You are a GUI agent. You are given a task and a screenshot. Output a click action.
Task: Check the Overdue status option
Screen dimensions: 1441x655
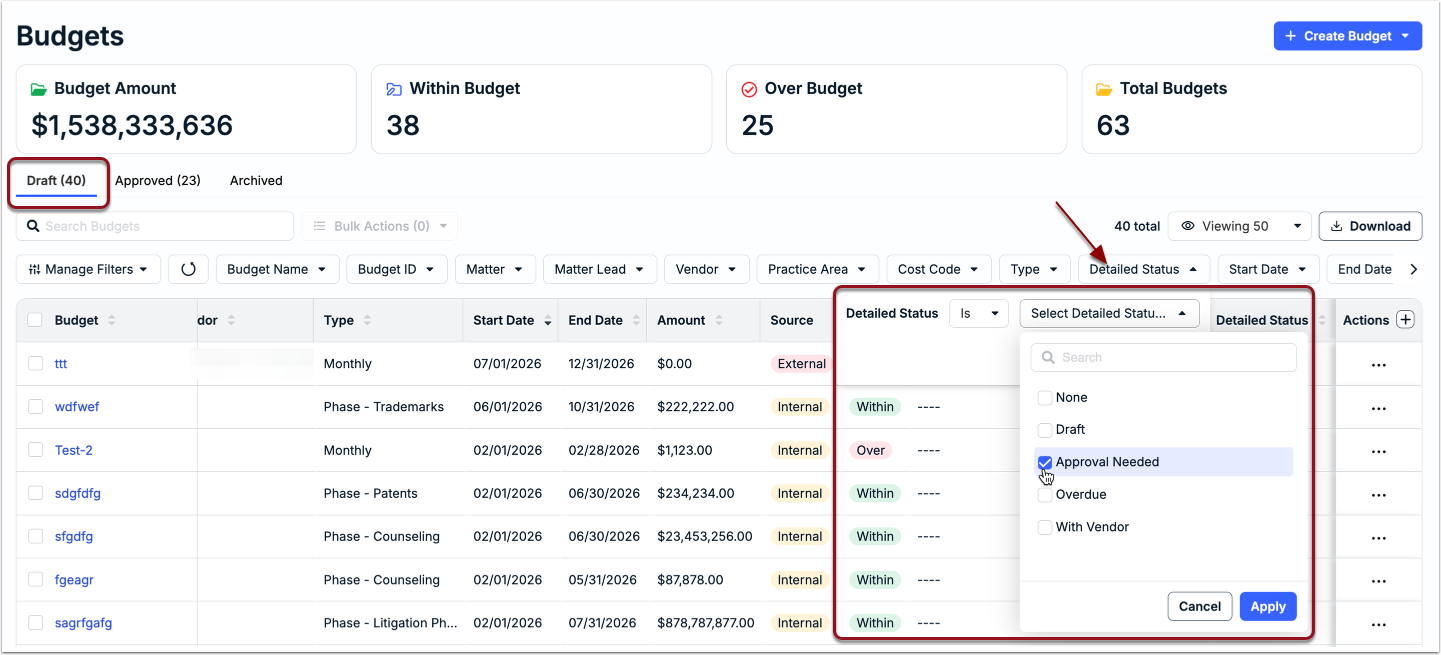[1045, 495]
